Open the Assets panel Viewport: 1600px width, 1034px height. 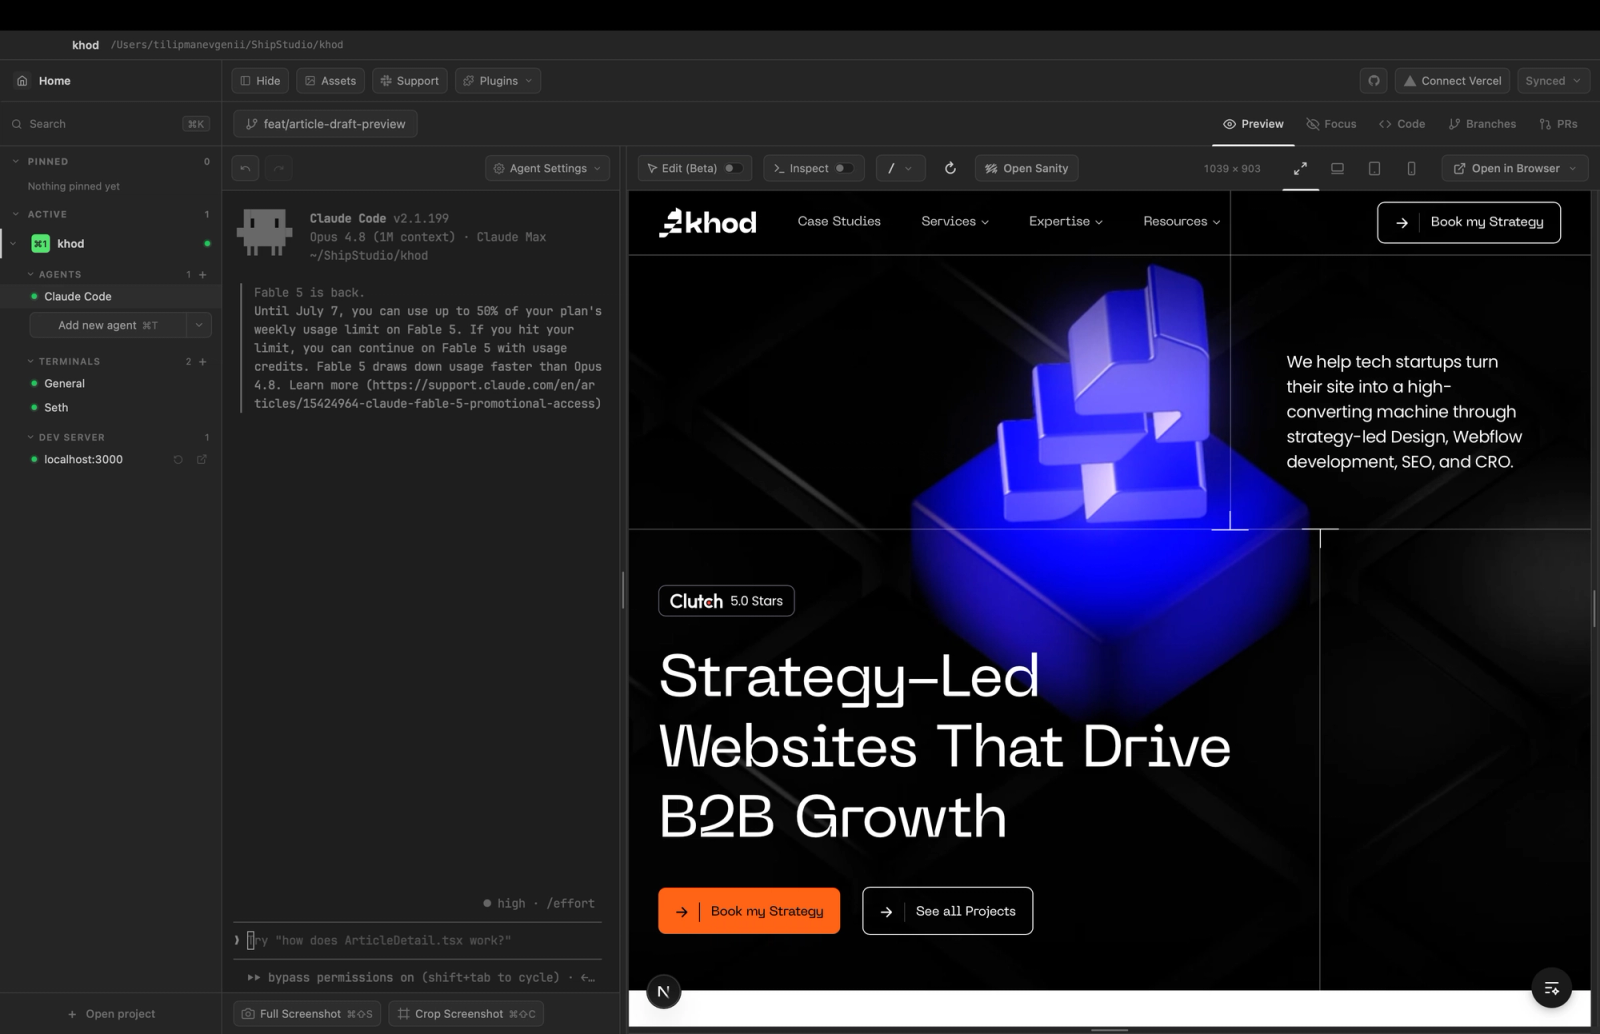tap(330, 81)
